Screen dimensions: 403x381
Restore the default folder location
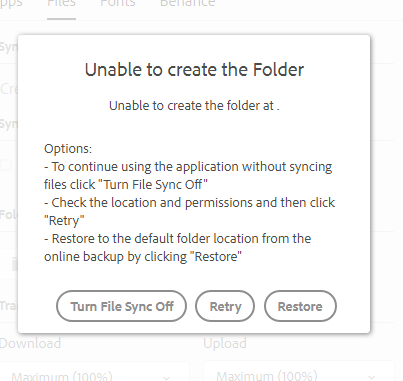click(x=300, y=306)
